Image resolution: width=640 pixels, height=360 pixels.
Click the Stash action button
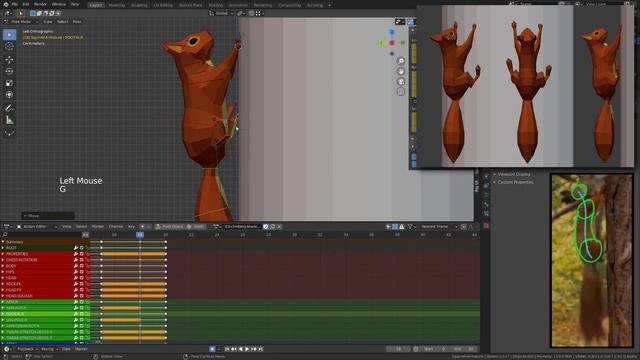196,227
